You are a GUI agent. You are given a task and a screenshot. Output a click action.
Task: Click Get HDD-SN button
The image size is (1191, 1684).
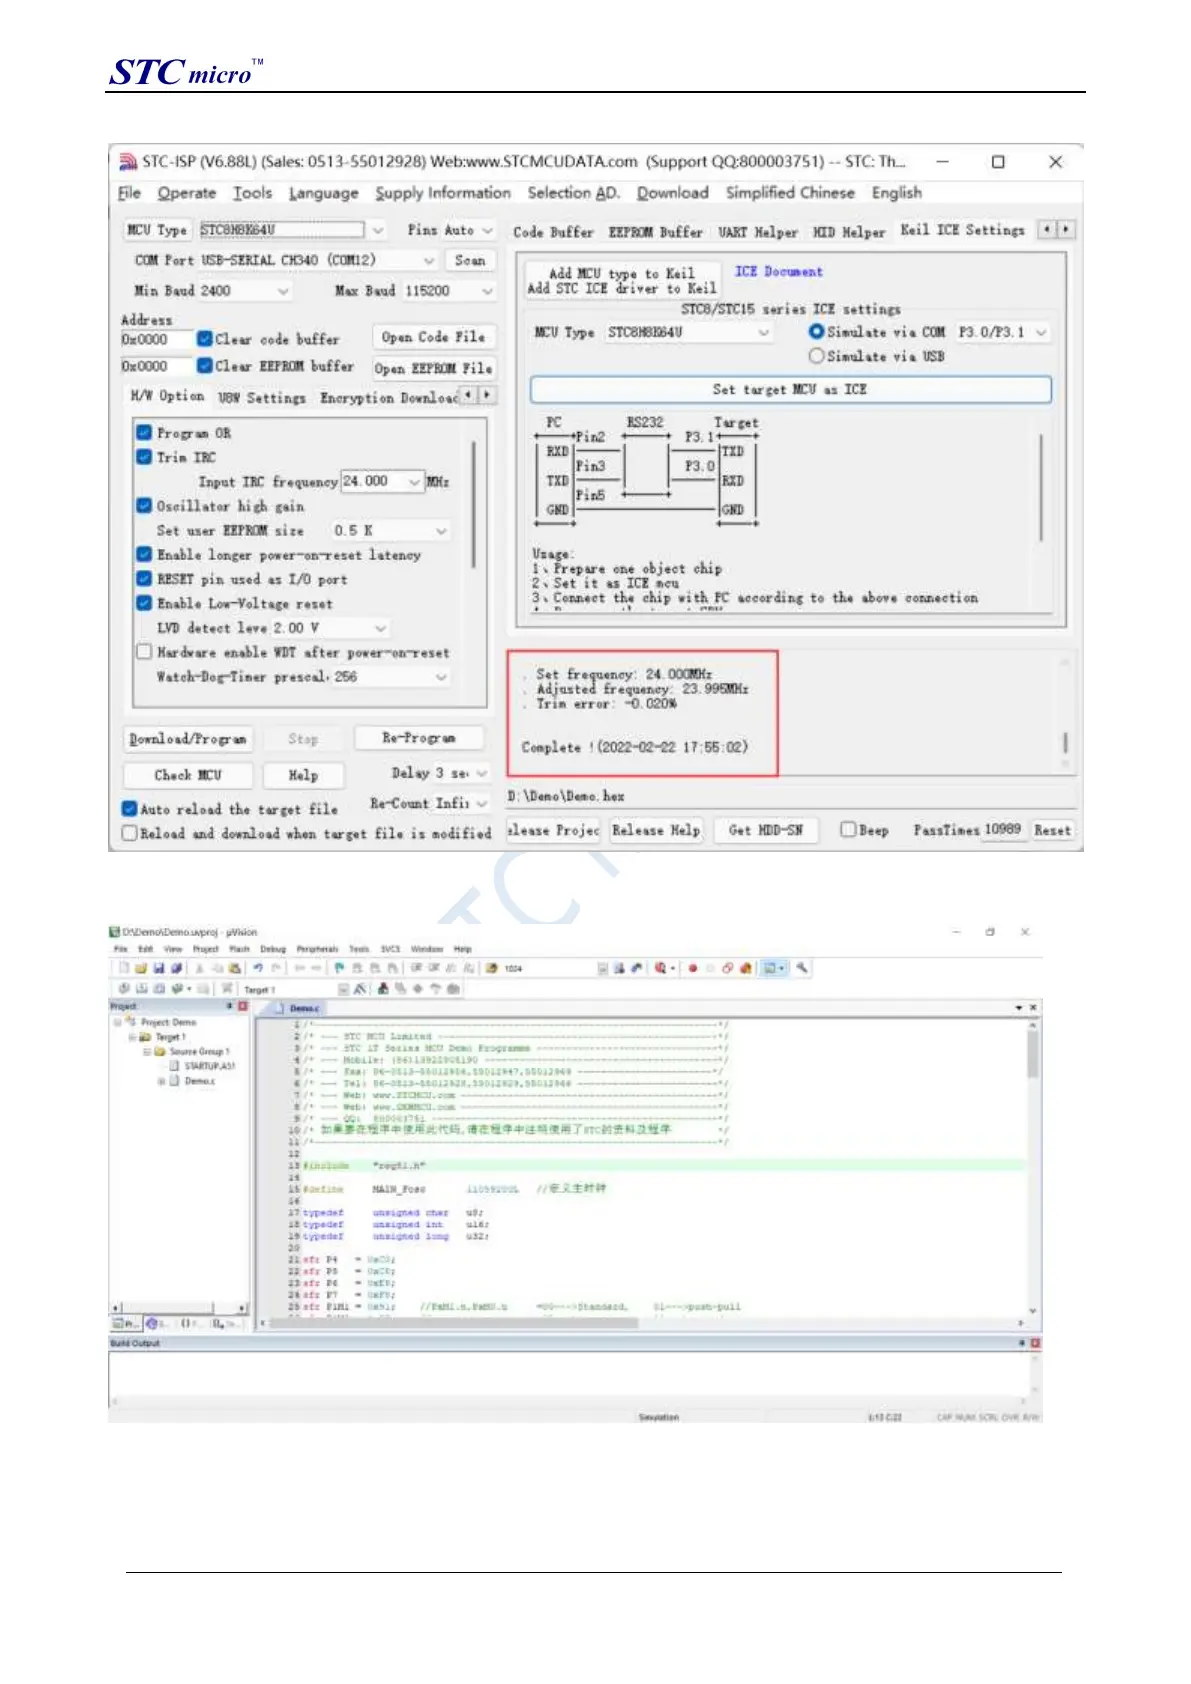(x=765, y=830)
